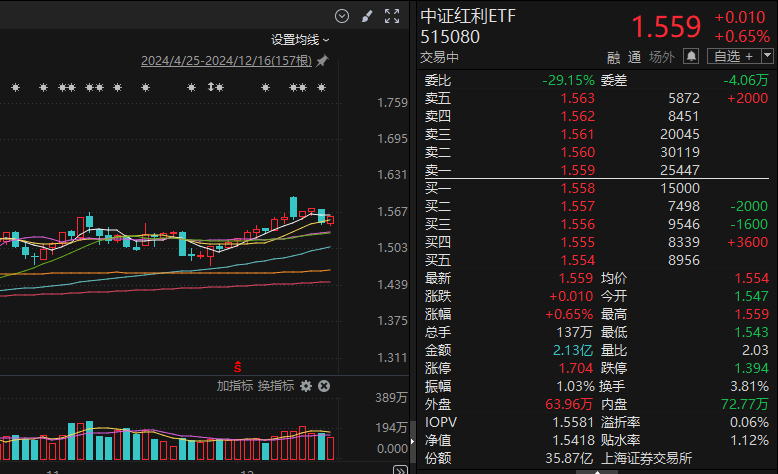Click the bell price alert icon
The width and height of the screenshot is (778, 474).
click(x=691, y=56)
